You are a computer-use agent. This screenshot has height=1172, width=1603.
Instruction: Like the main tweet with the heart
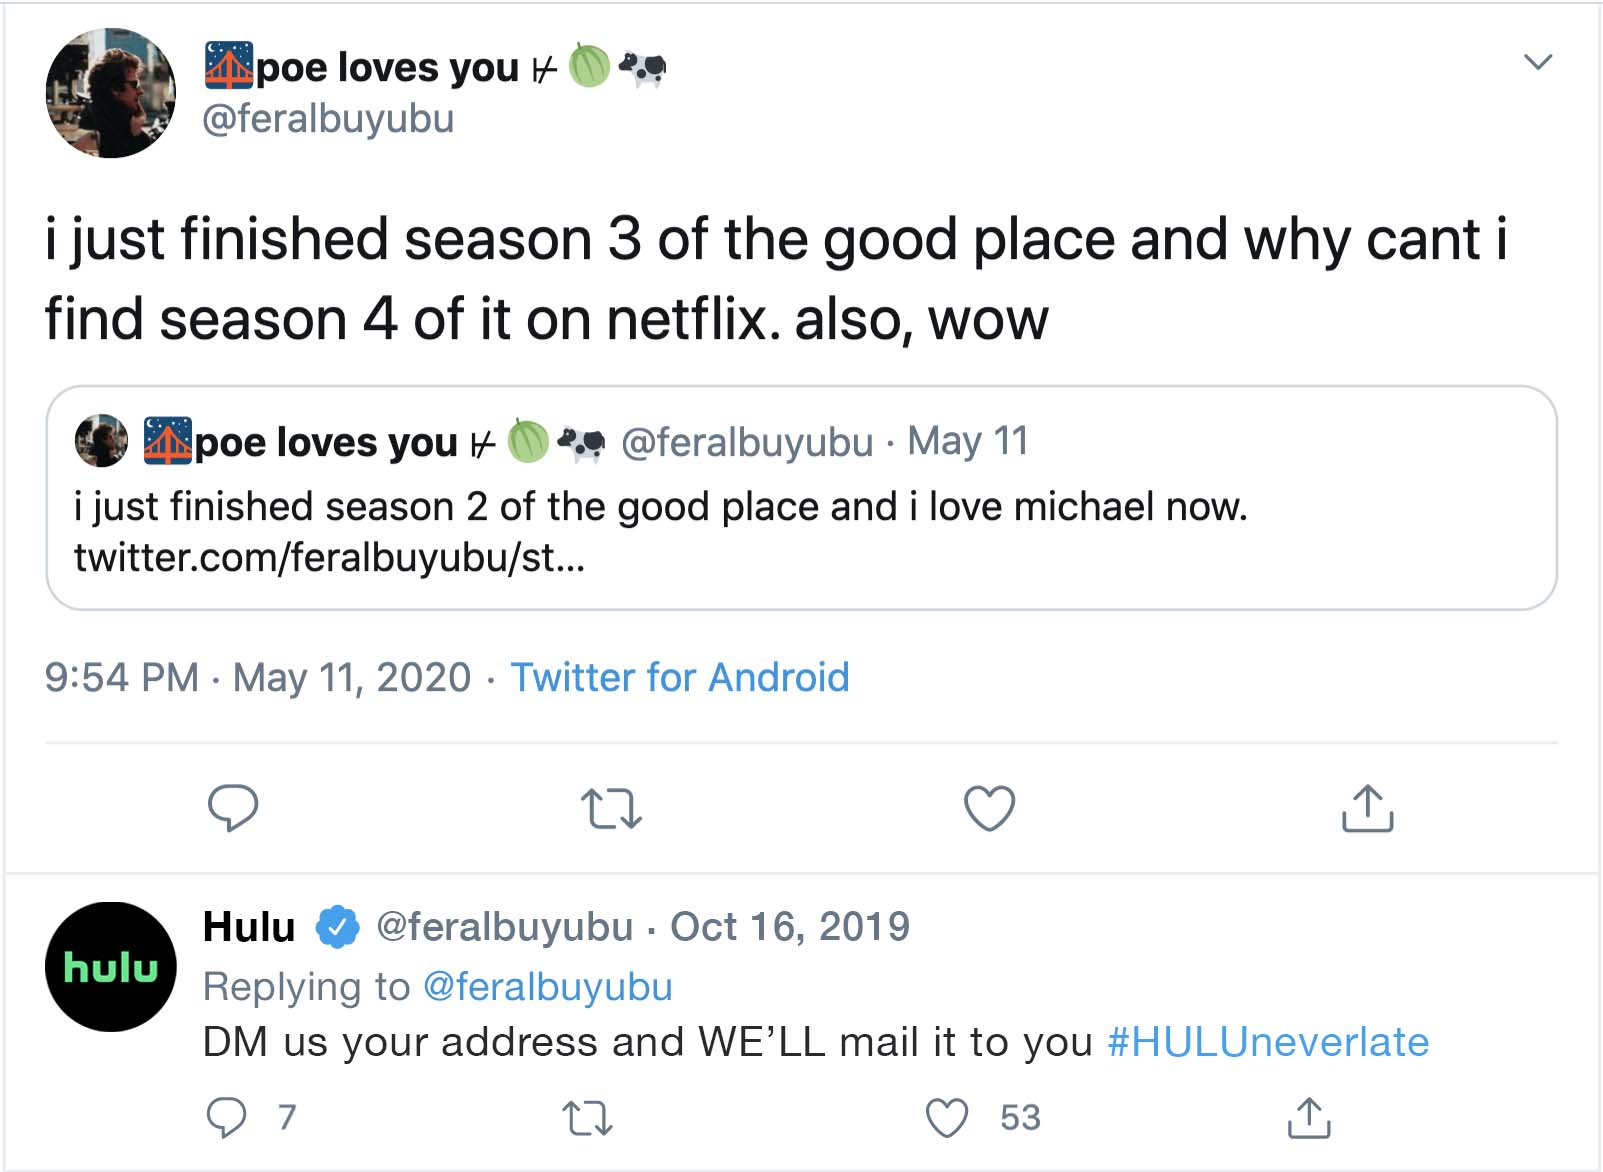(989, 808)
